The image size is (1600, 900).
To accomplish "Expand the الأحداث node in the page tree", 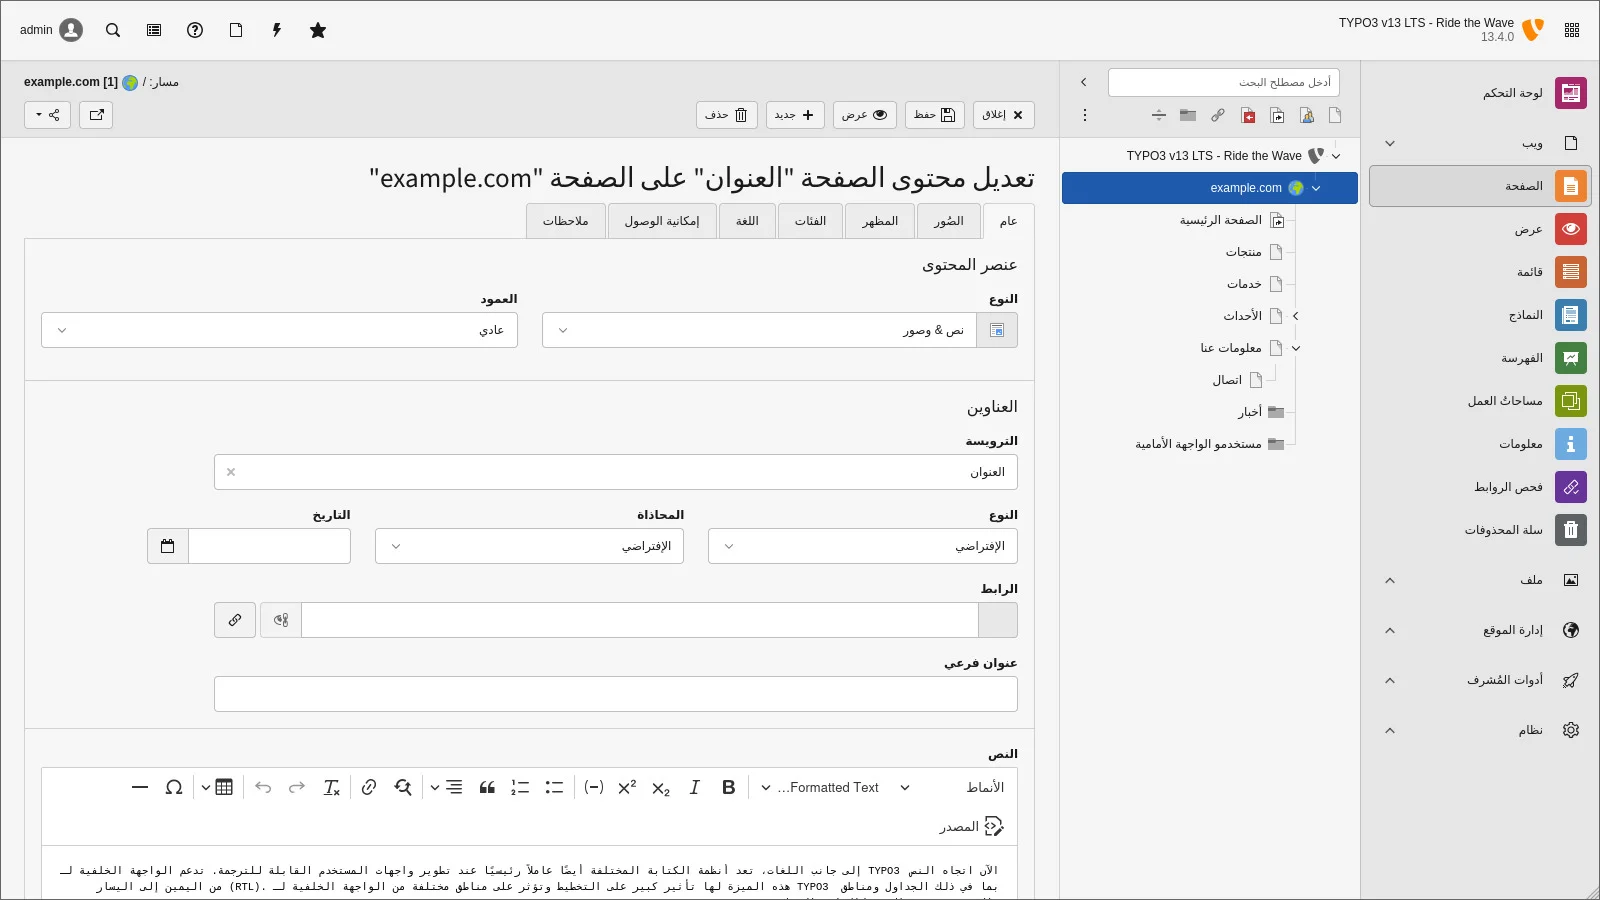I will pos(1296,316).
